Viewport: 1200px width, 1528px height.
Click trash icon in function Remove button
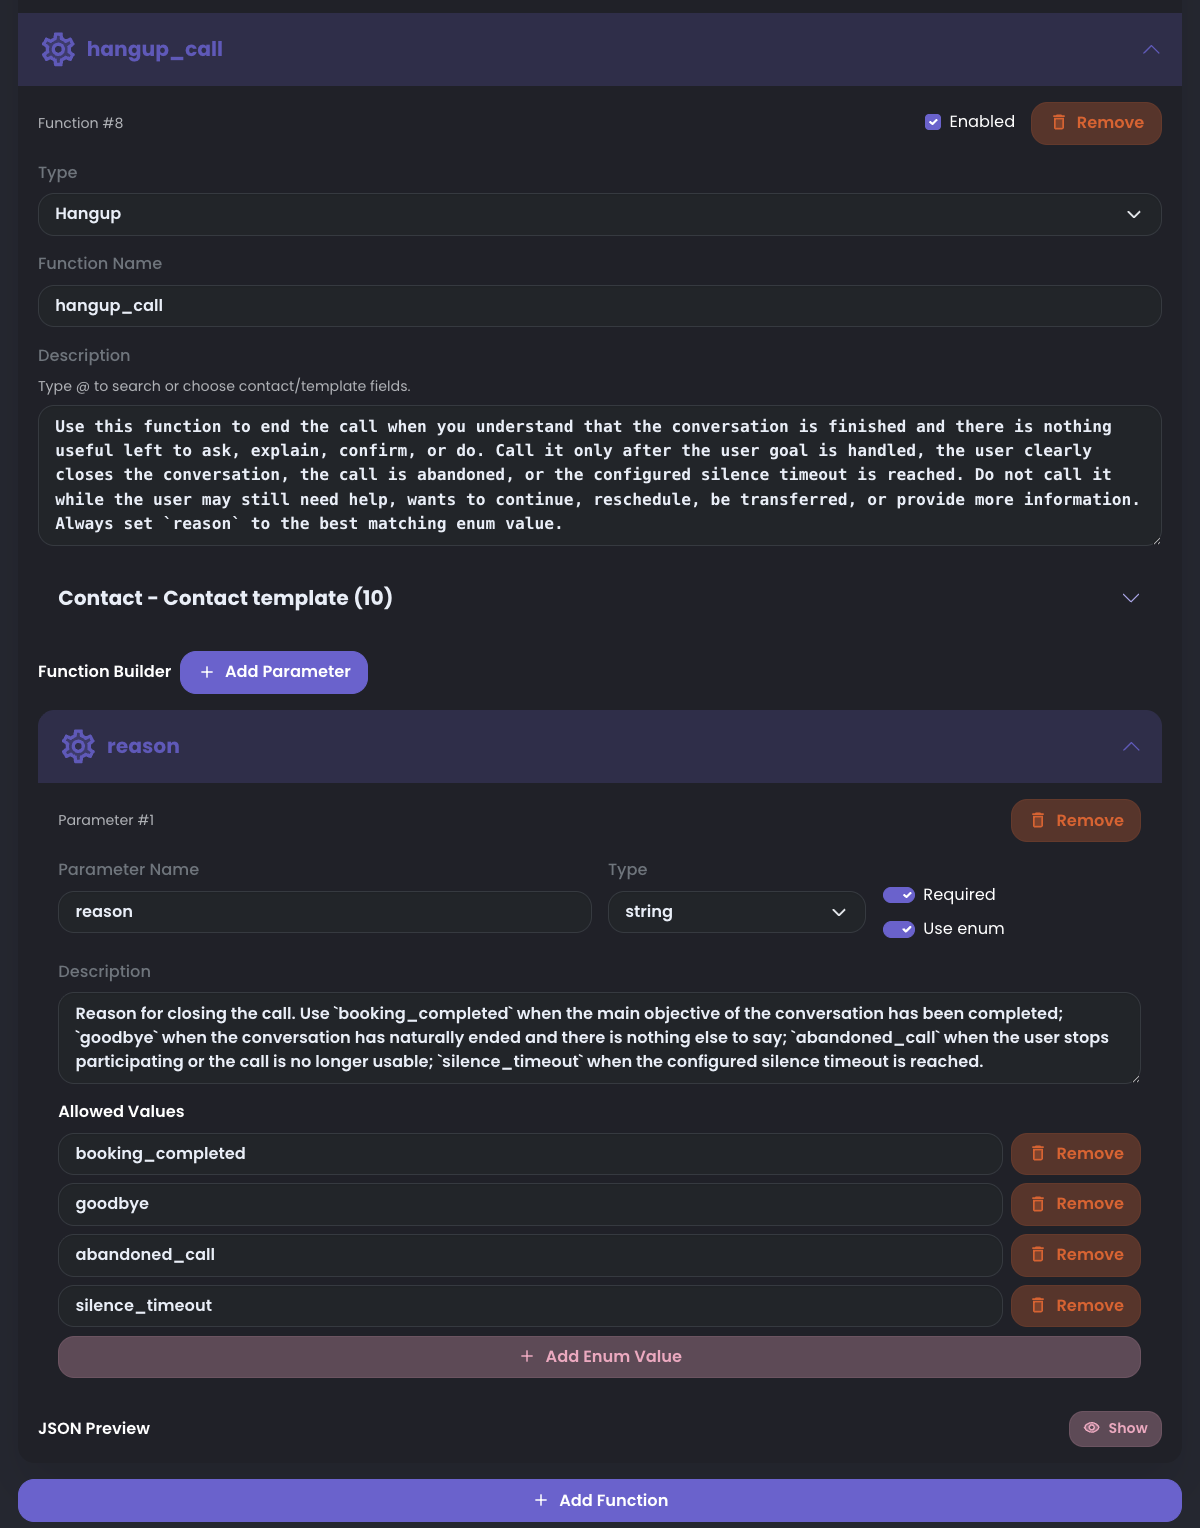pos(1059,123)
